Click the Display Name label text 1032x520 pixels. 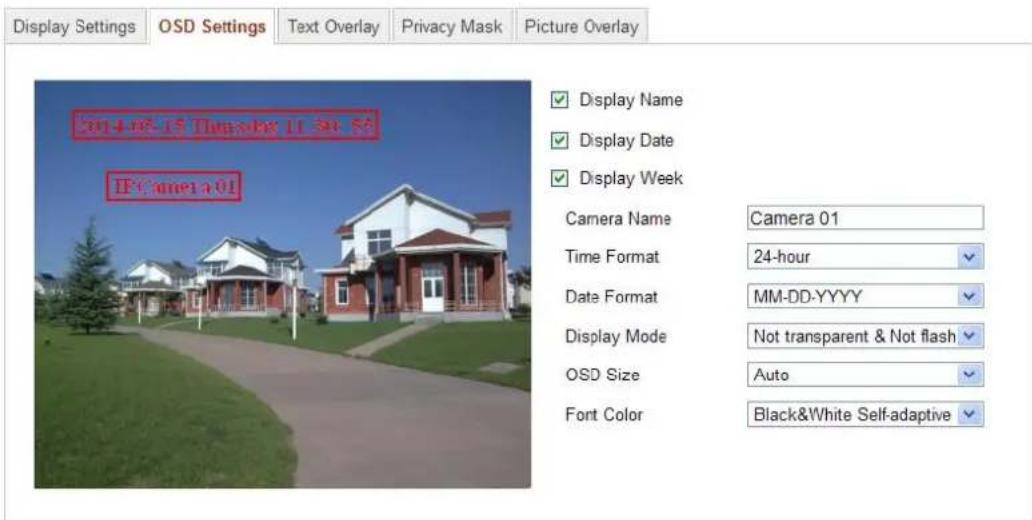point(631,100)
